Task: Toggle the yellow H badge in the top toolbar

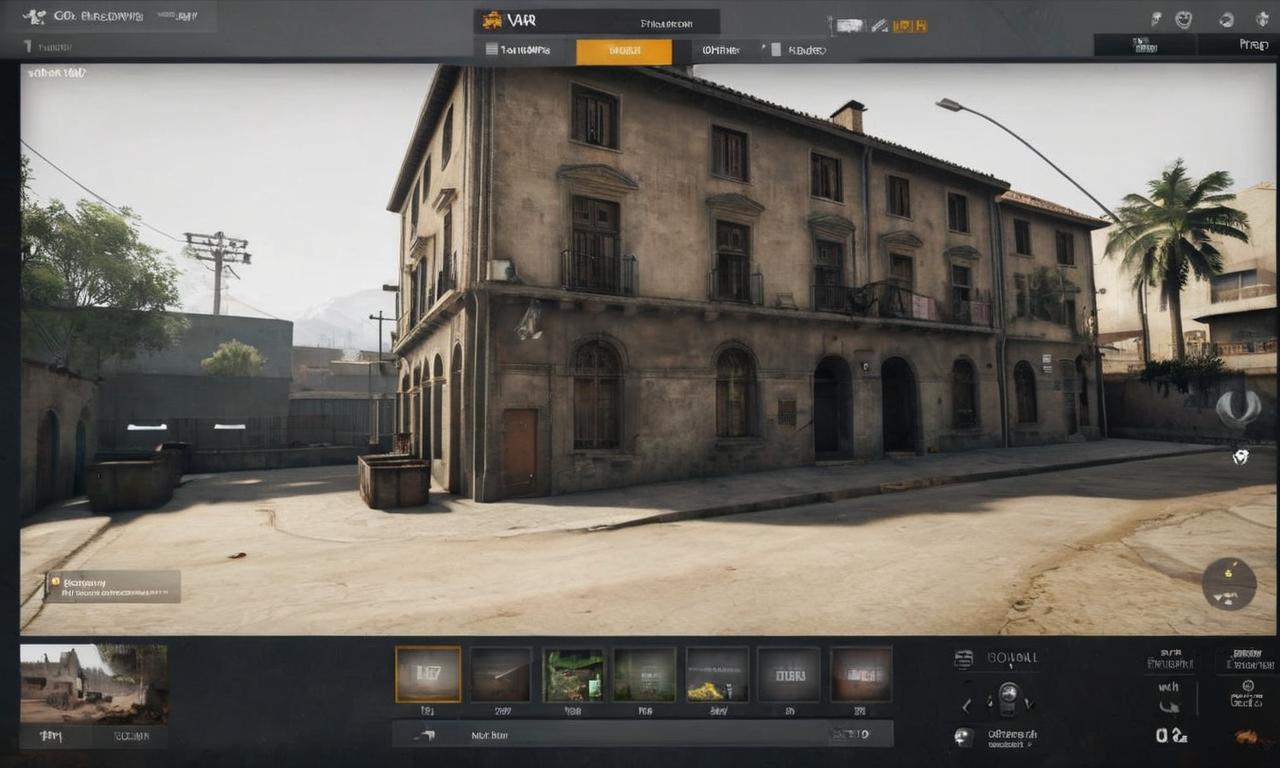Action: (920, 25)
